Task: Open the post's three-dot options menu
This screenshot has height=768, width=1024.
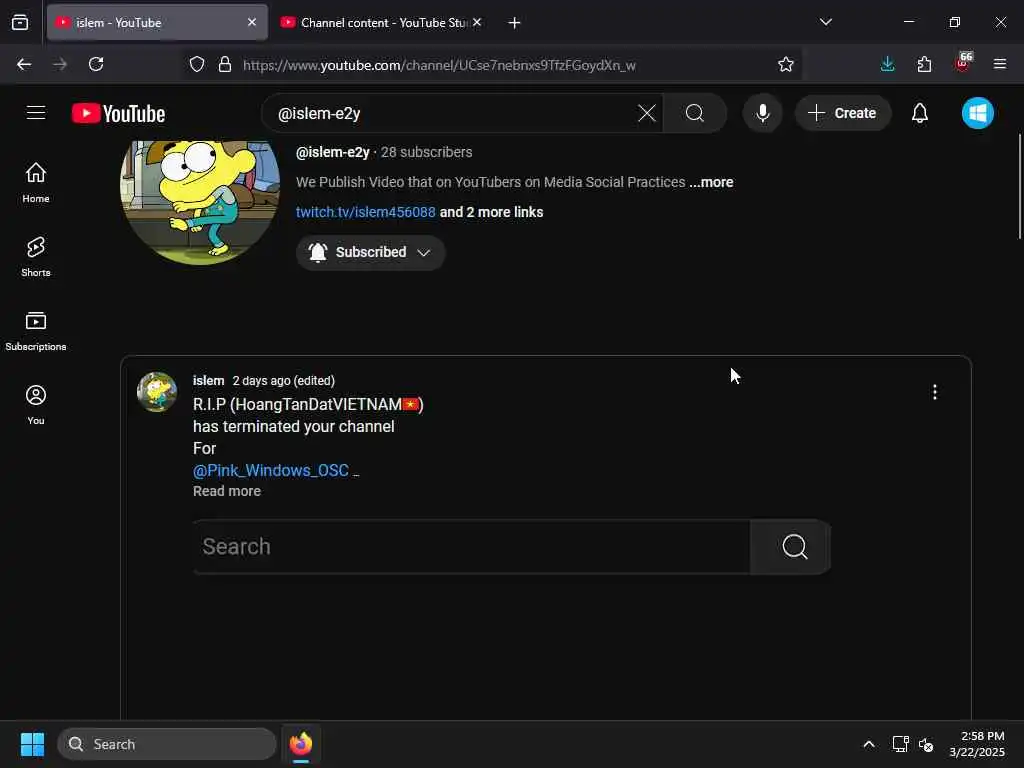Action: pyautogui.click(x=935, y=392)
